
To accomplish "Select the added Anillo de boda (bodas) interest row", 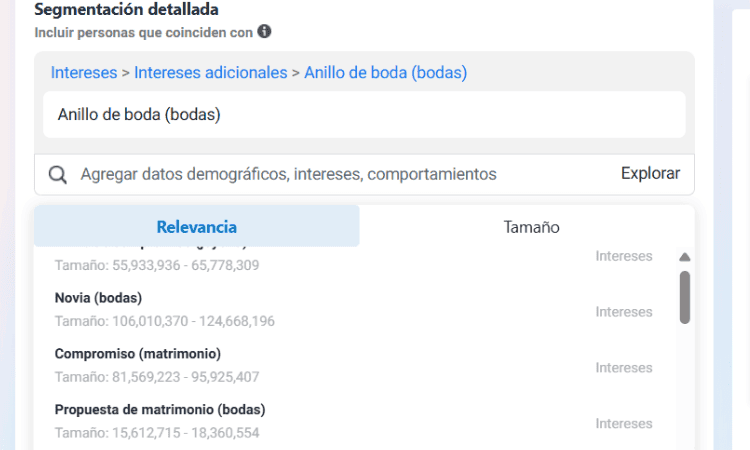I will pos(364,115).
